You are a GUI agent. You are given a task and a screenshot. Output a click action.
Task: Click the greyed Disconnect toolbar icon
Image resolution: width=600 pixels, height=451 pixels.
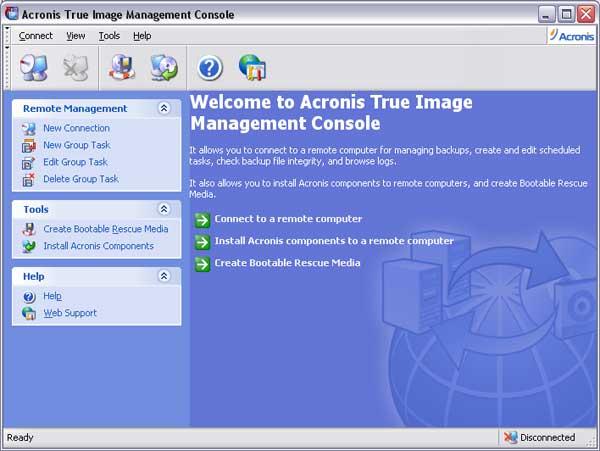pos(76,68)
